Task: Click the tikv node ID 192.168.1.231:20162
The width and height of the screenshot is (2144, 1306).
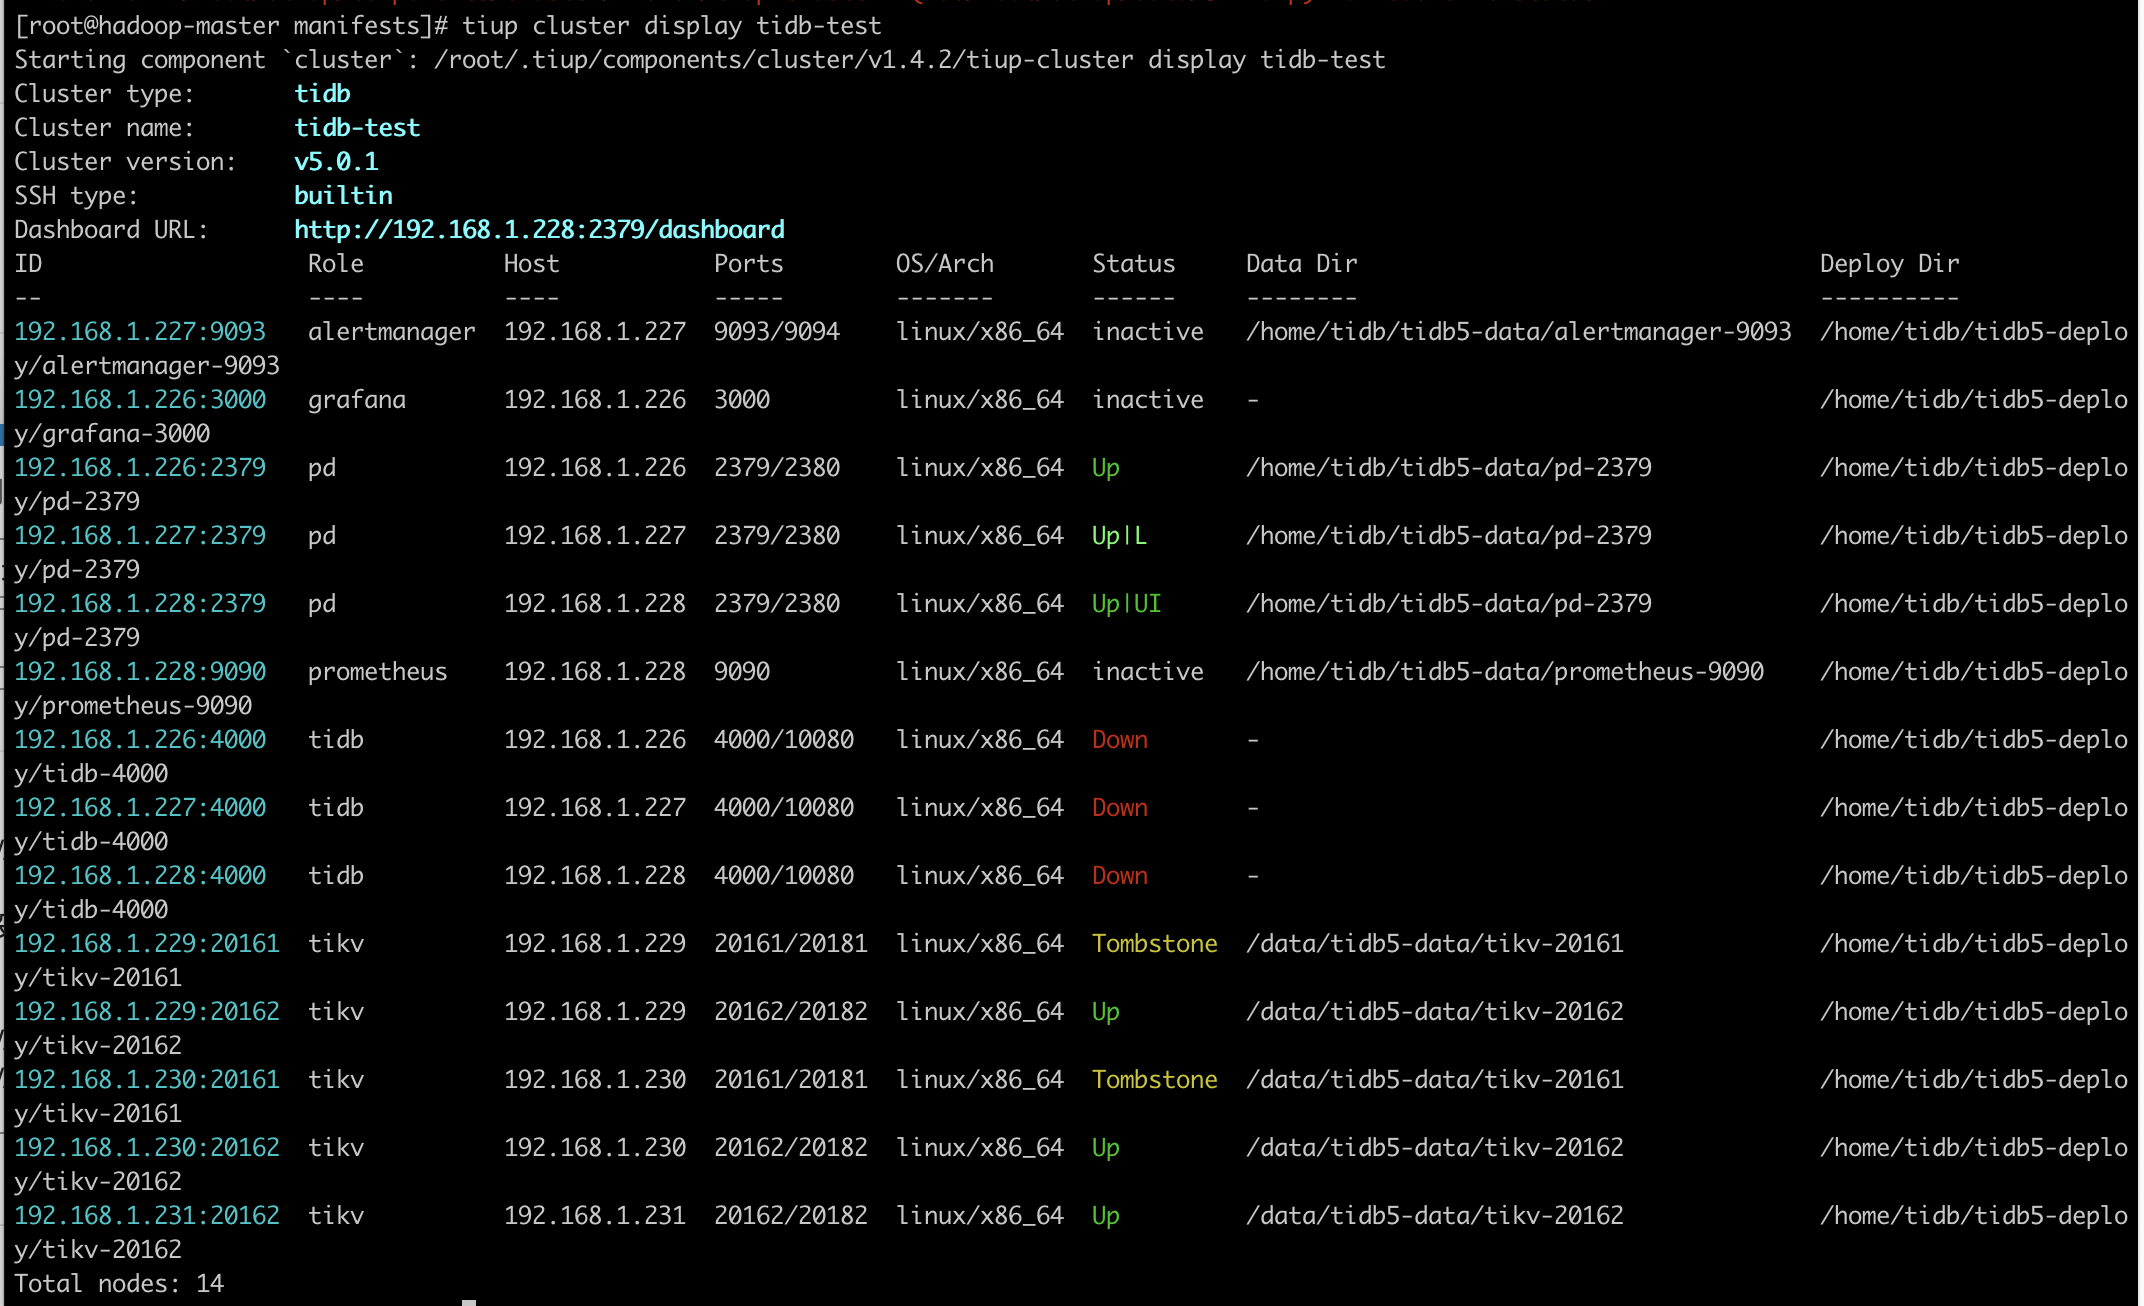Action: pyautogui.click(x=147, y=1215)
